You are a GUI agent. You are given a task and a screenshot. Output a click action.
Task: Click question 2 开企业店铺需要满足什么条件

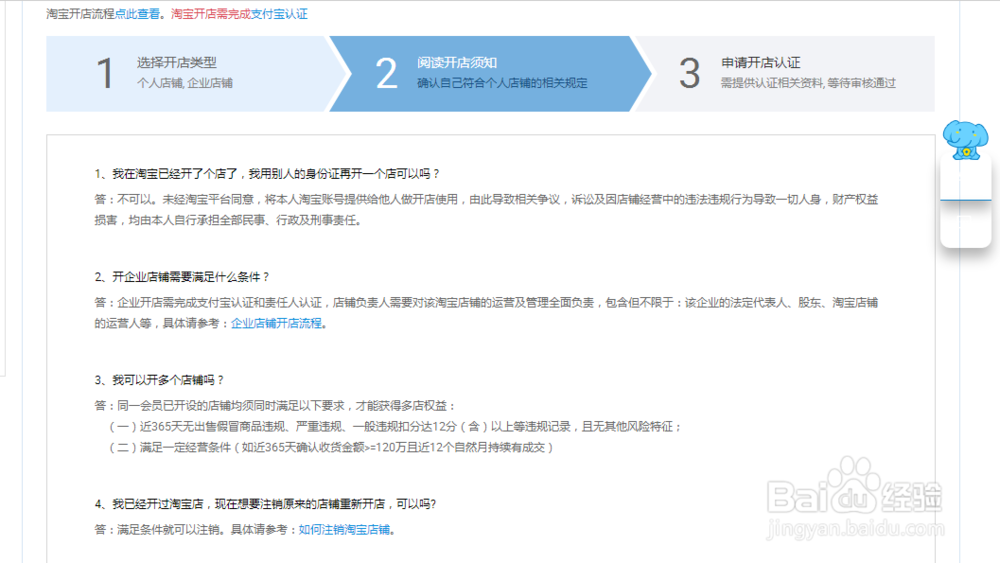coord(182,277)
